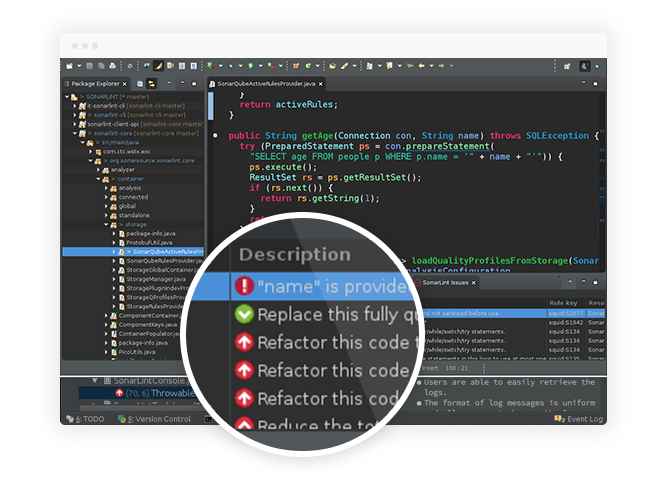
Task: Collapse the container package node
Action: click(98, 179)
